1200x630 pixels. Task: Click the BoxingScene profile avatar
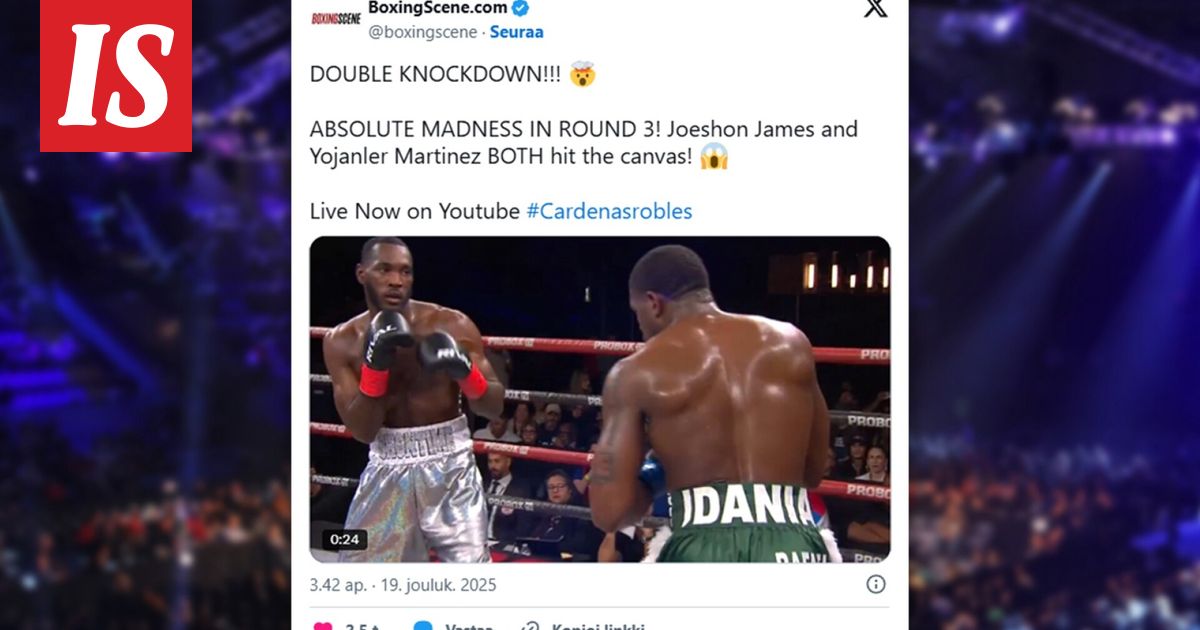(x=335, y=17)
